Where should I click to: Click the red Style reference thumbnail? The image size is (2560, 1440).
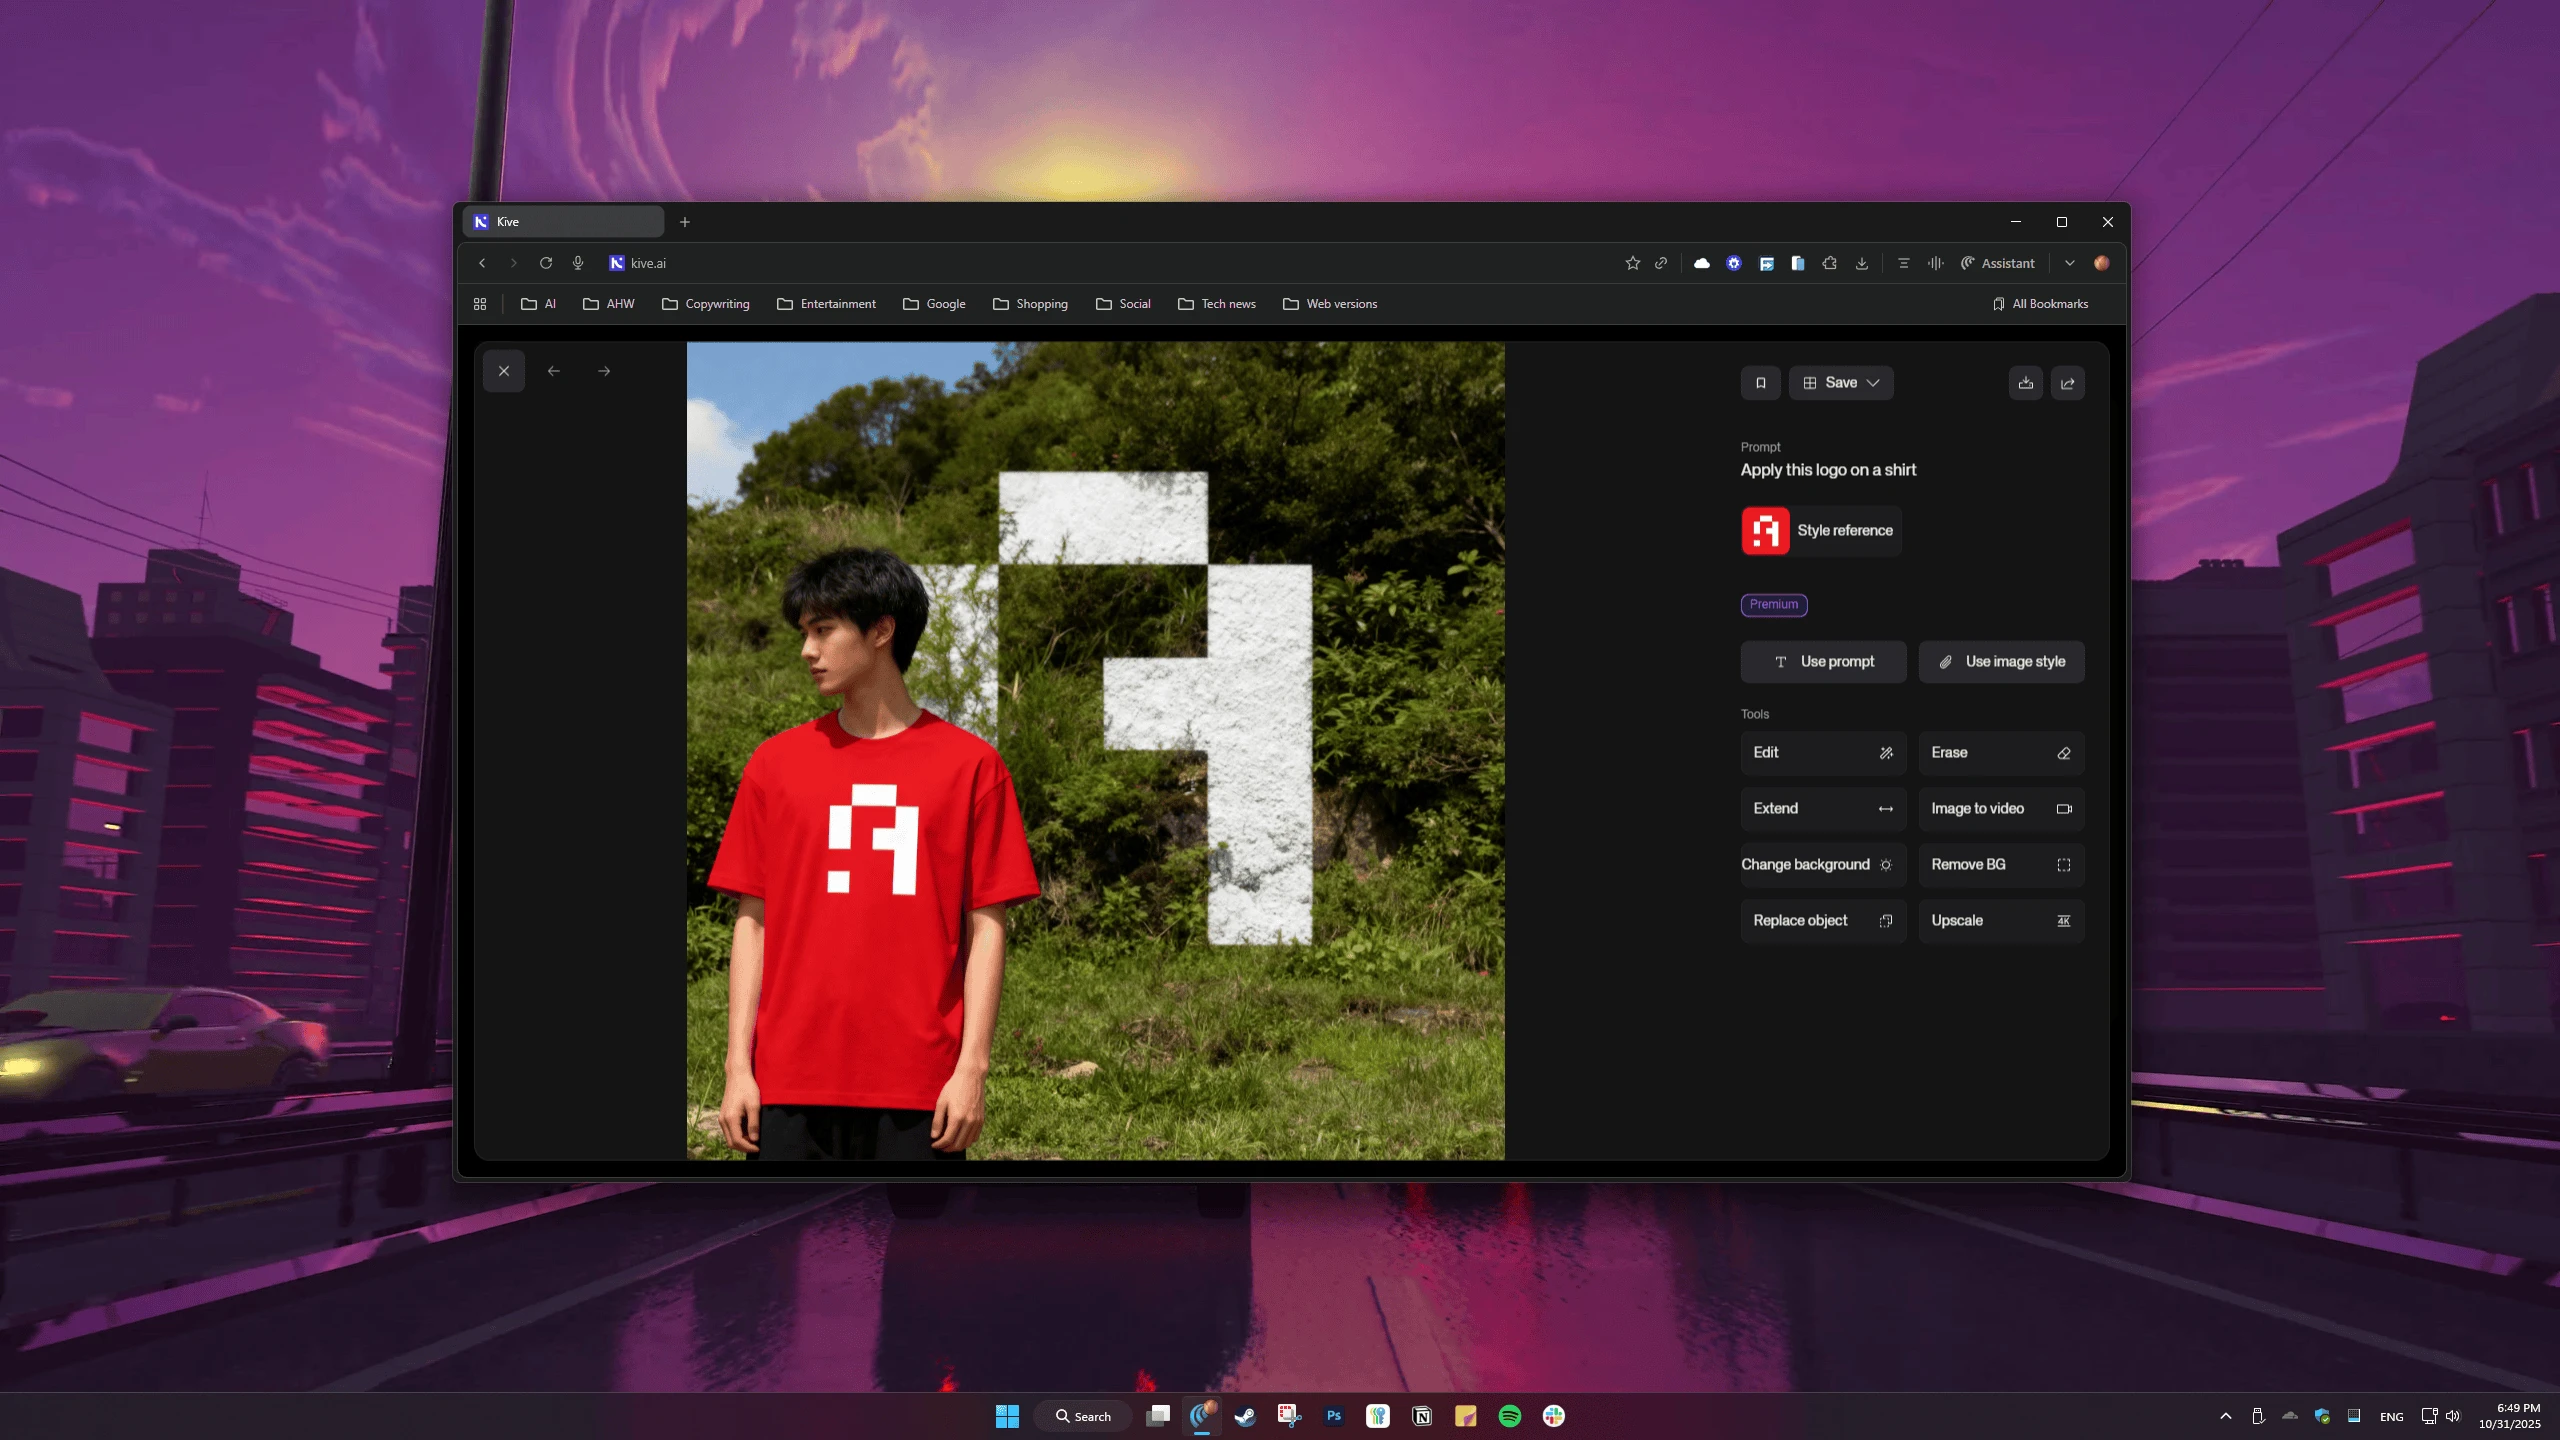tap(1765, 531)
